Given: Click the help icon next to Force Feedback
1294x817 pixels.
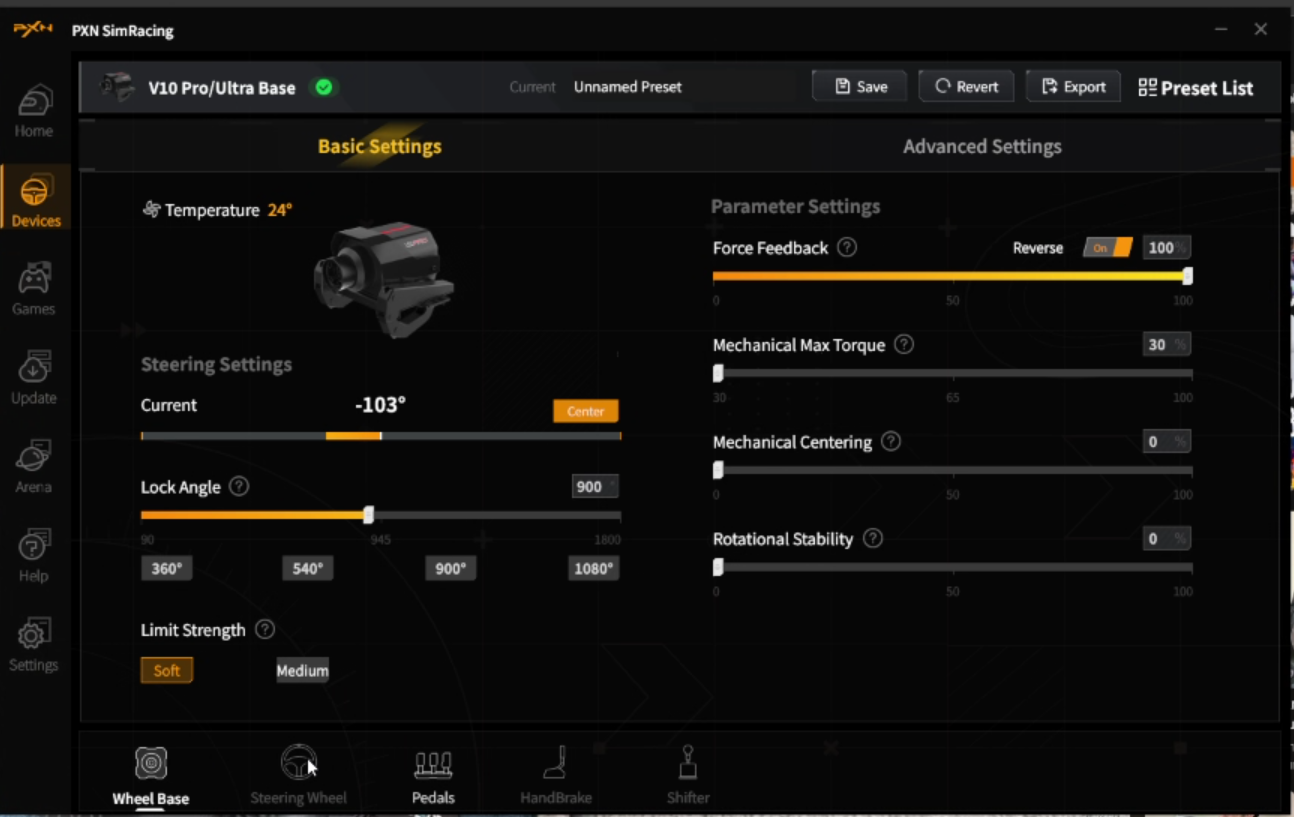Looking at the screenshot, I should (847, 247).
